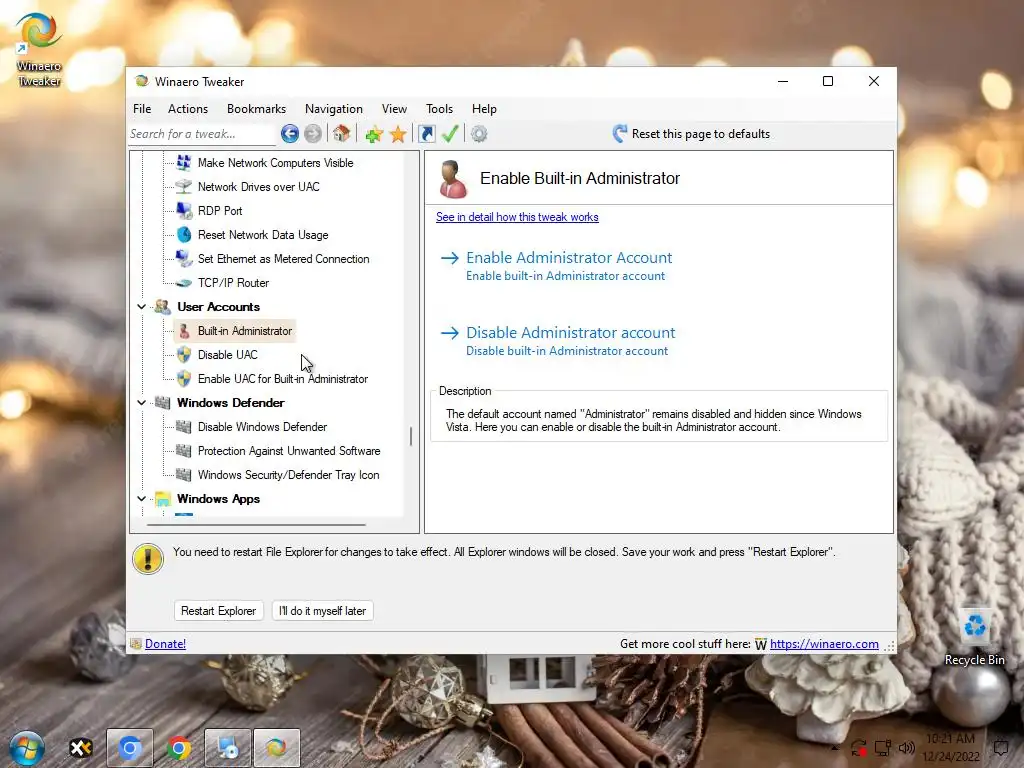Image resolution: width=1024 pixels, height=768 pixels.
Task: Open the https://winaero.com link
Action: click(x=824, y=644)
